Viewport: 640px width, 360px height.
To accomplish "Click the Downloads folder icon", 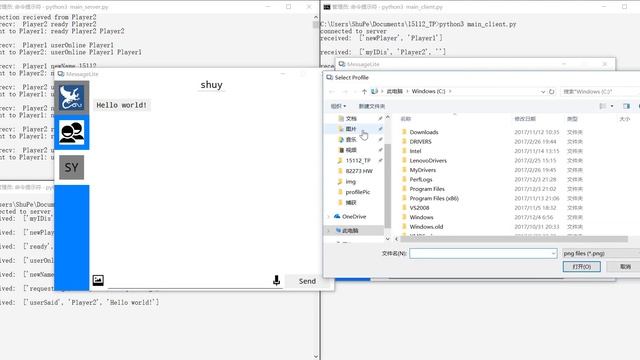I will coord(404,132).
